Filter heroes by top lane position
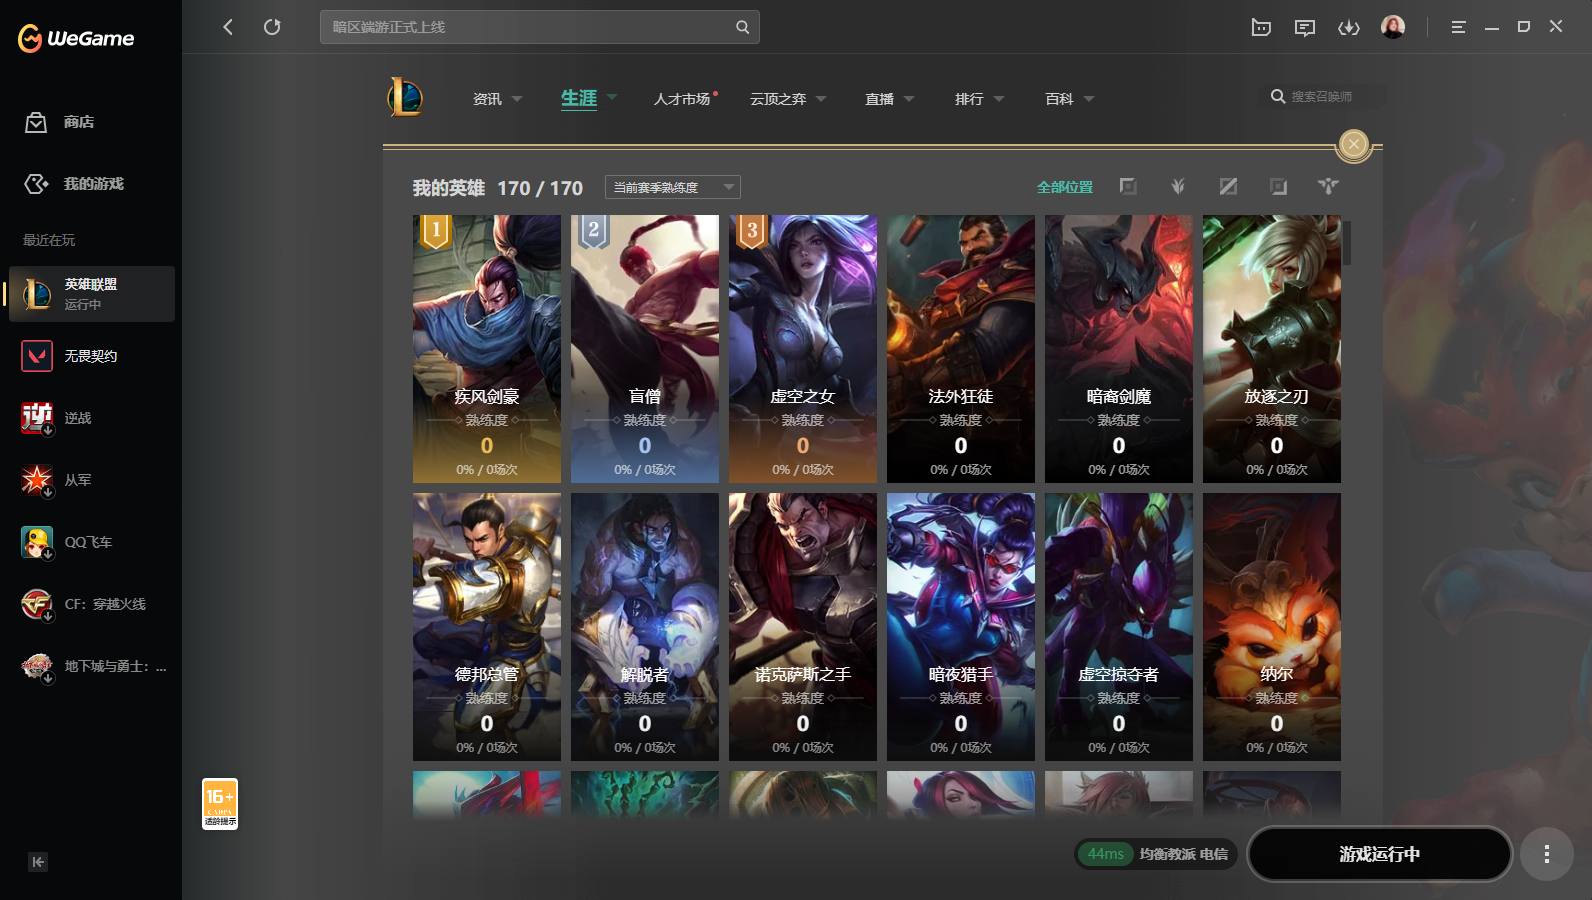Viewport: 1592px width, 900px height. point(1128,187)
